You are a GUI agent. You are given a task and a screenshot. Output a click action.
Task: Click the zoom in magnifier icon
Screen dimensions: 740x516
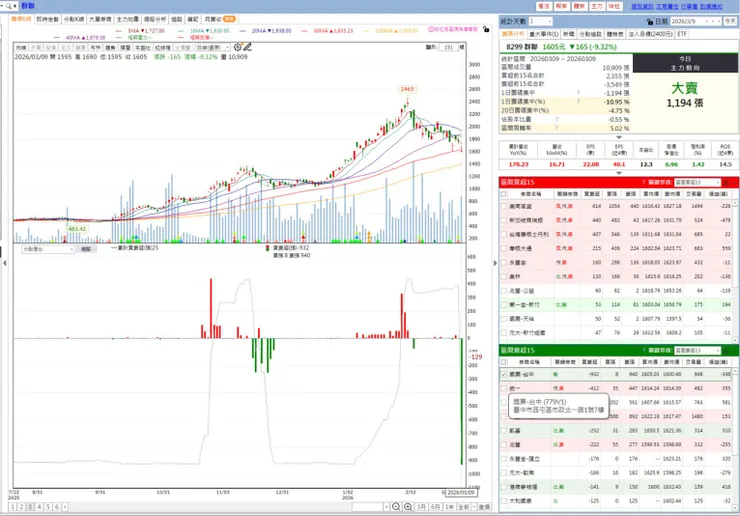[x=408, y=507]
